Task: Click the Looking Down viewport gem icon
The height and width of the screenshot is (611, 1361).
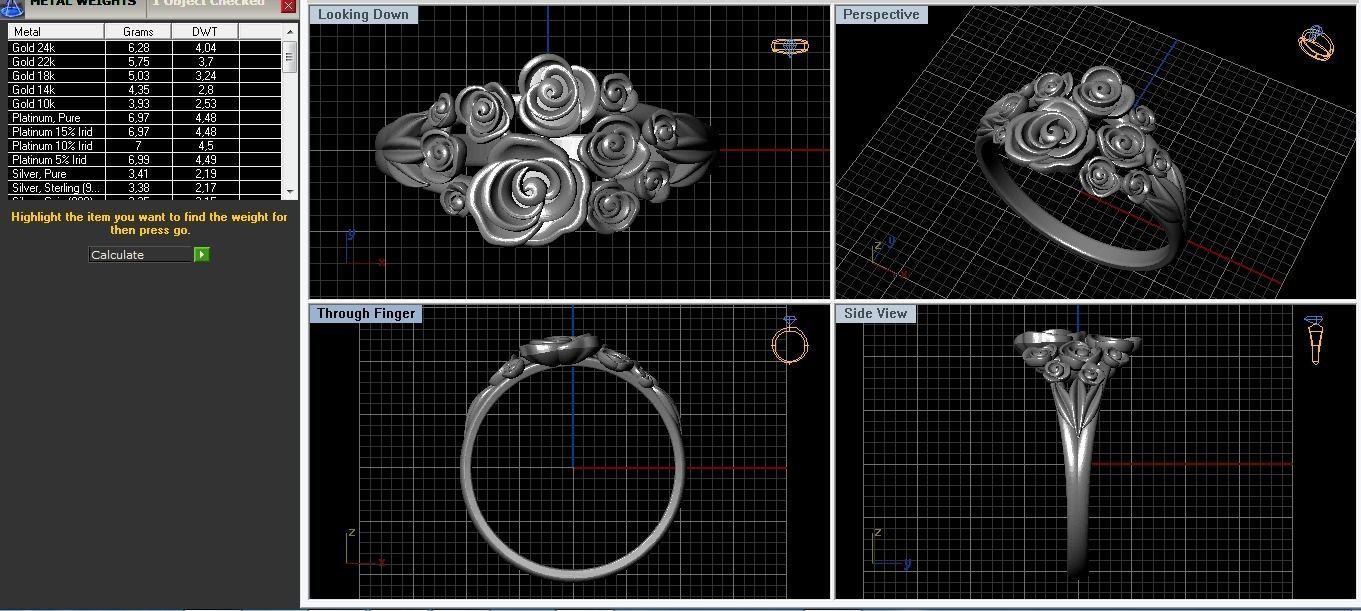Action: (x=789, y=47)
